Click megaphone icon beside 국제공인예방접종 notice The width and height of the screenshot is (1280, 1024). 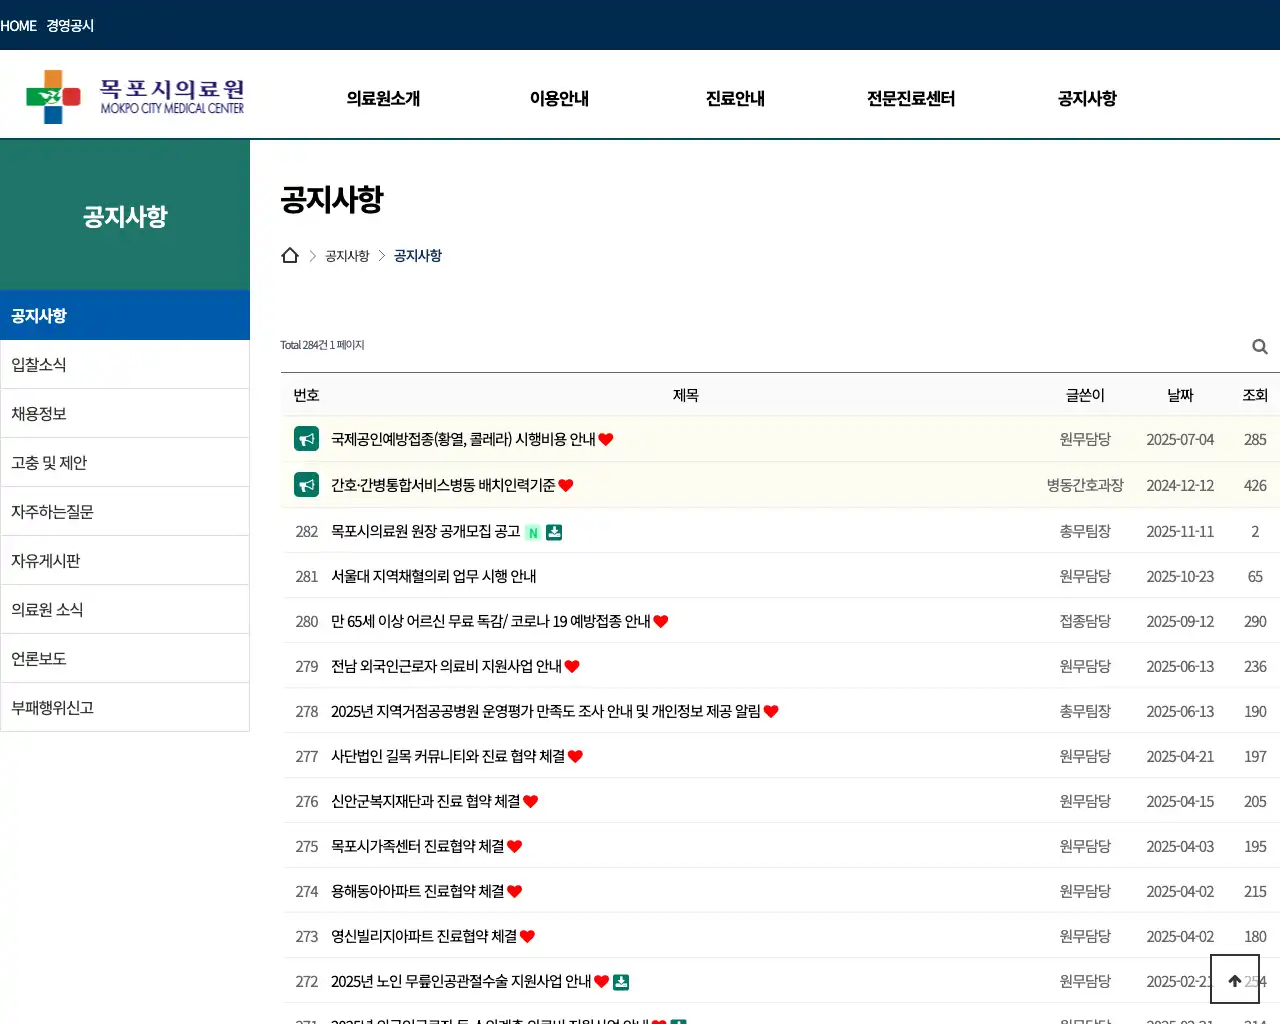click(306, 439)
